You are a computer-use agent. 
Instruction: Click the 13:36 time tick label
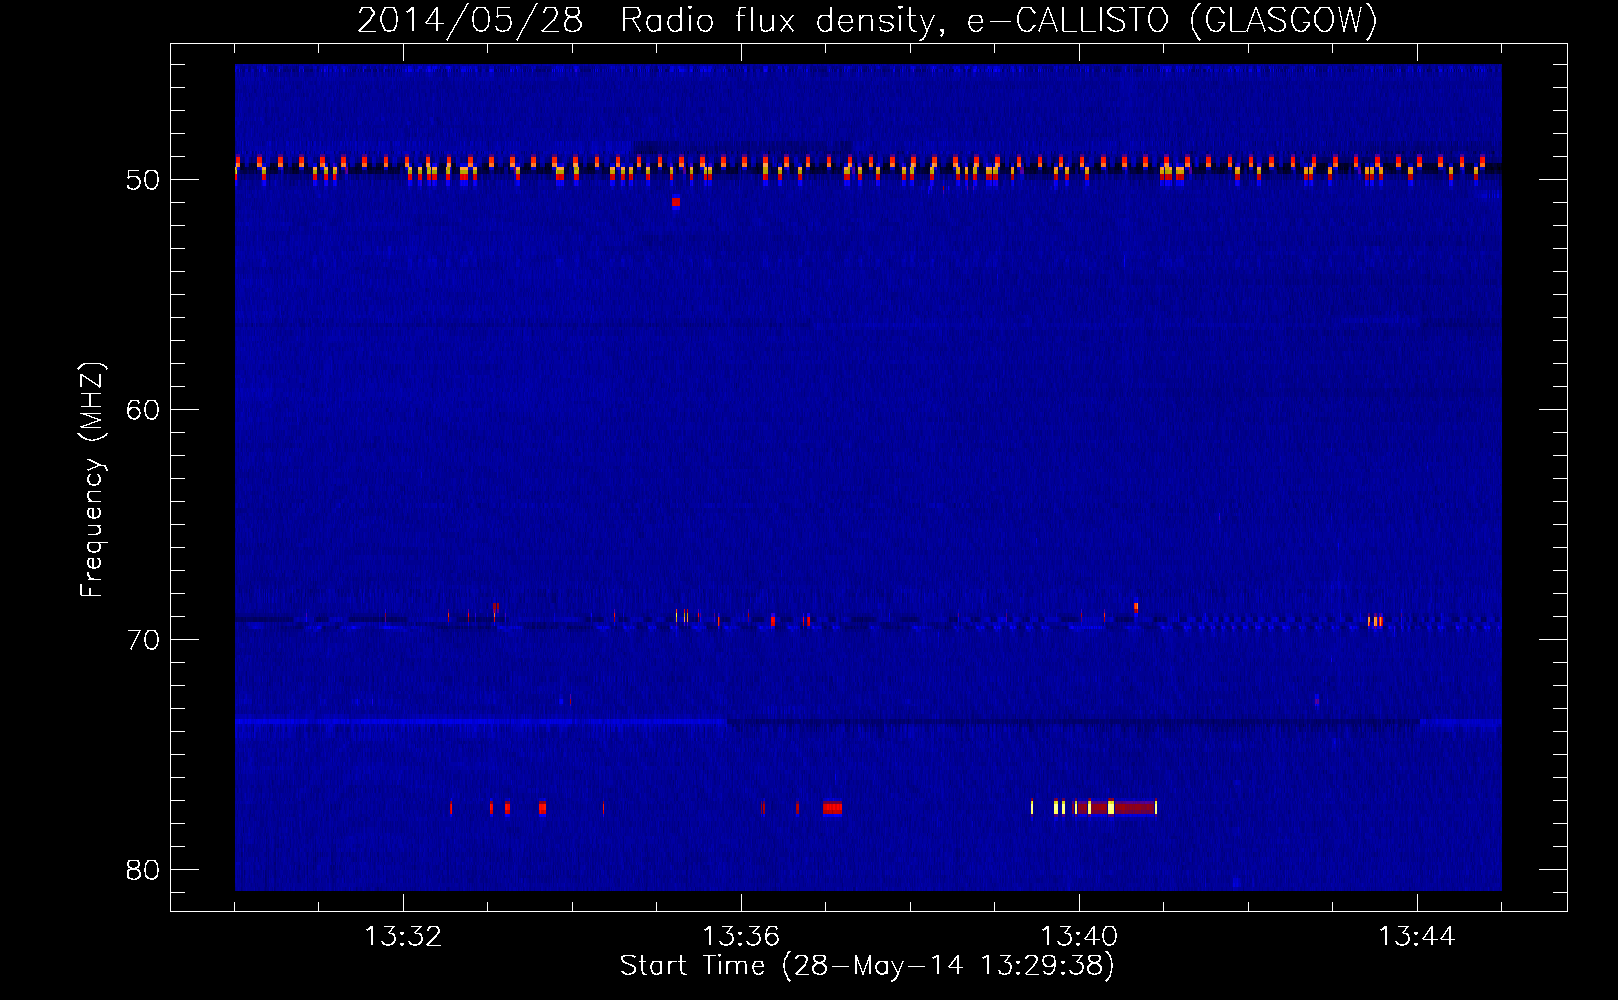click(741, 936)
